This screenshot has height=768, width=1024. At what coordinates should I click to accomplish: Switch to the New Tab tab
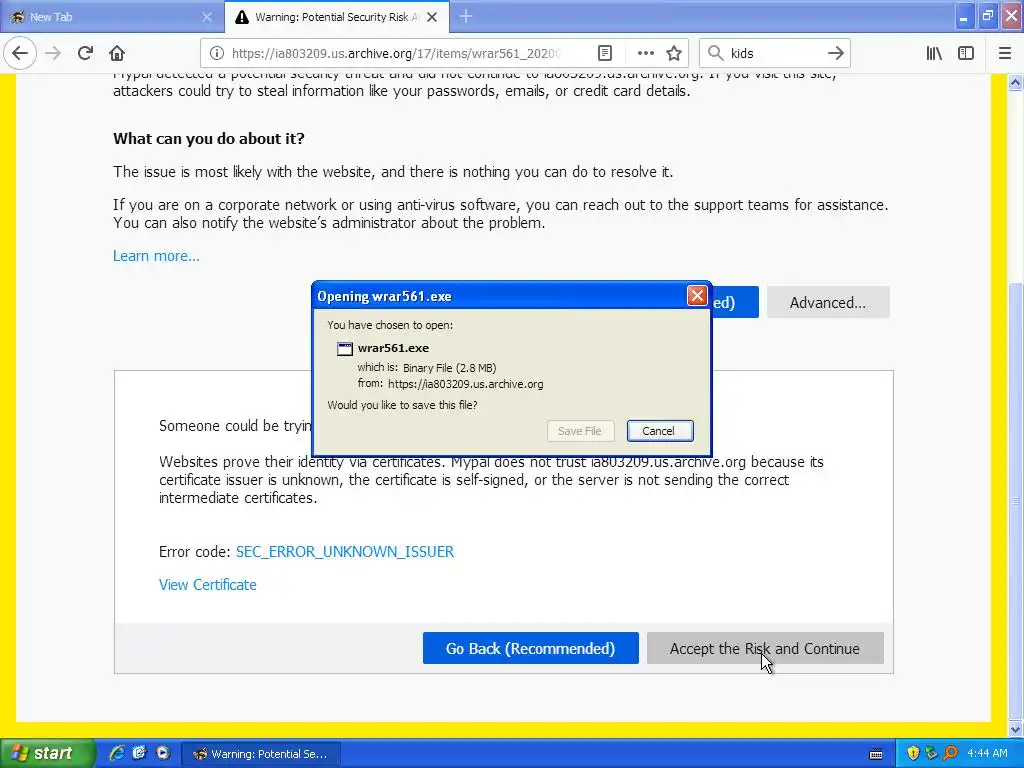coord(112,17)
